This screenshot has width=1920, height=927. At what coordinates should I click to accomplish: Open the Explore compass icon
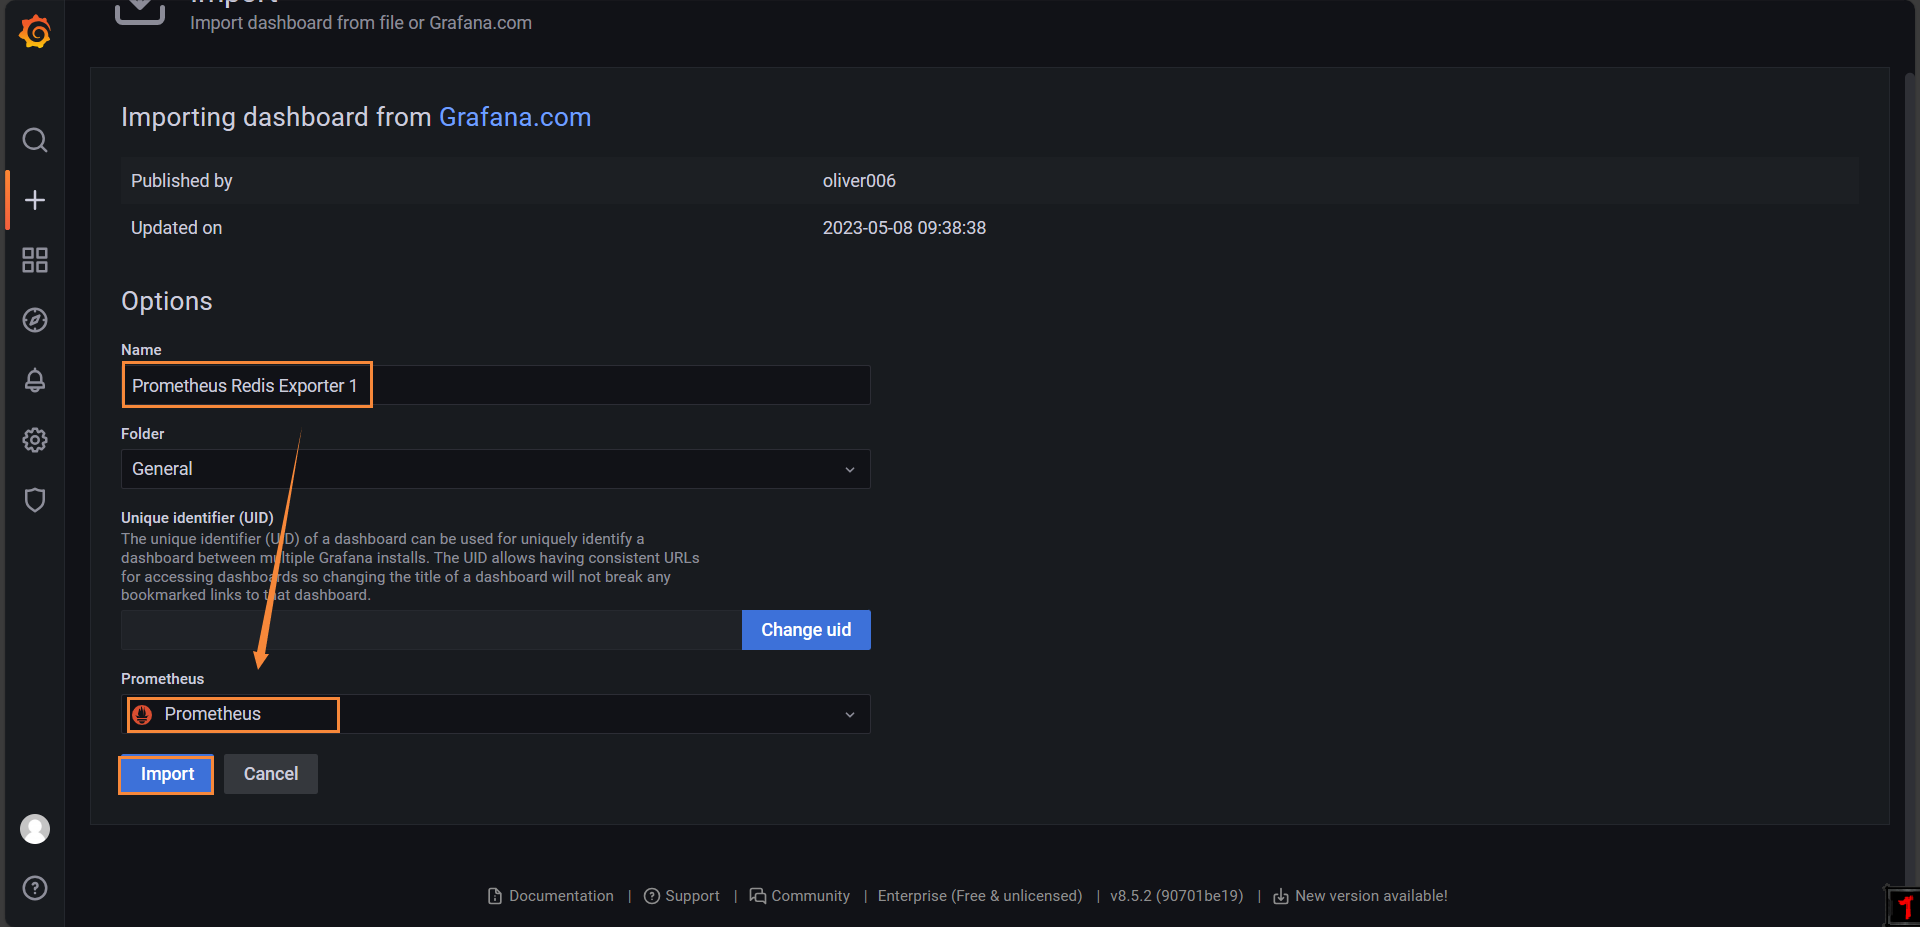(35, 320)
